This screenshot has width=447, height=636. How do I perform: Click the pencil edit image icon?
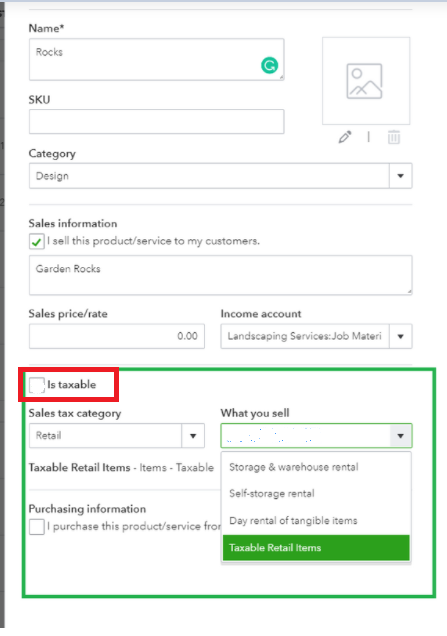click(345, 137)
